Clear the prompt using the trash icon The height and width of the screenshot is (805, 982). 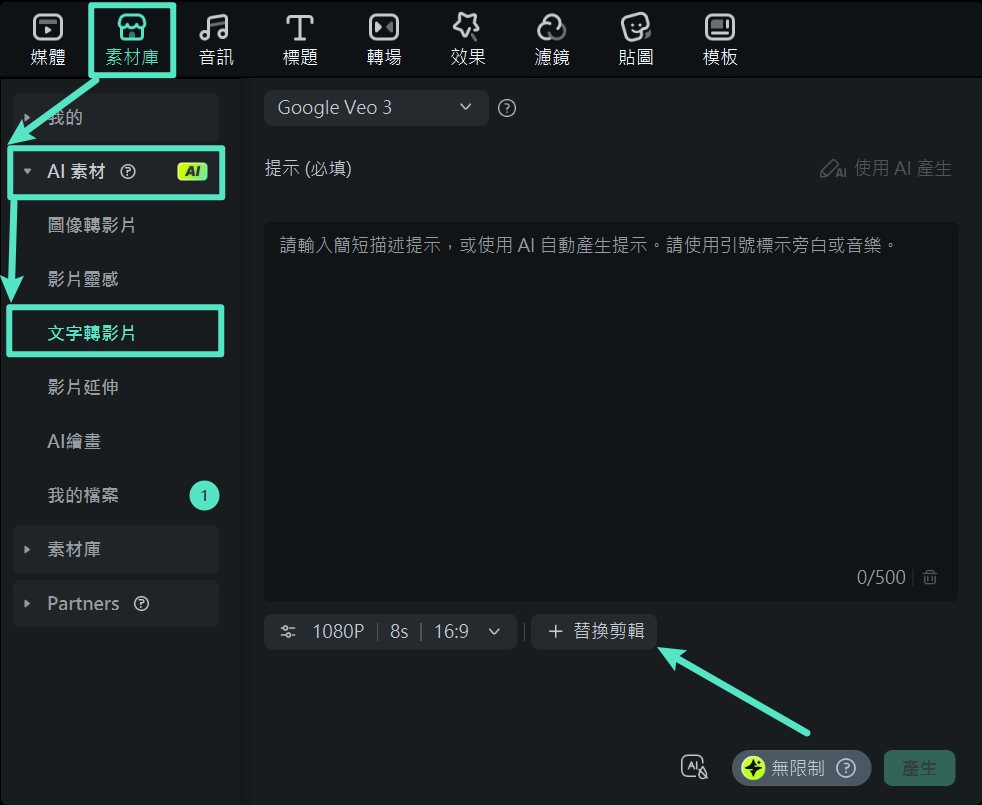(928, 577)
